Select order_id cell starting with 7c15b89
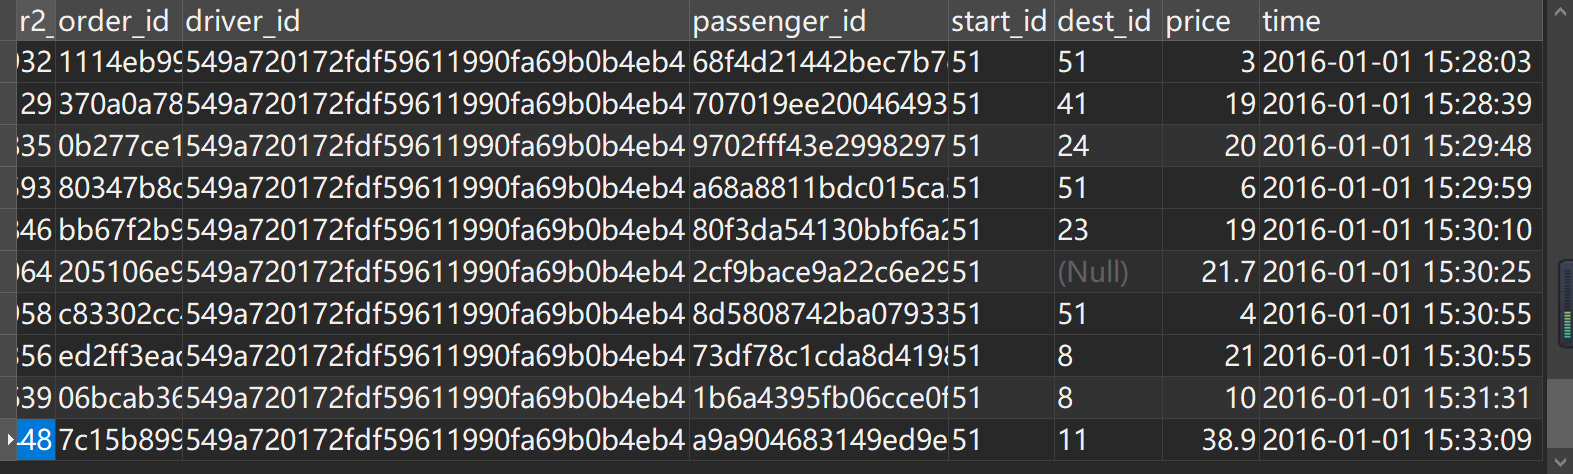Image resolution: width=1573 pixels, height=474 pixels. pyautogui.click(x=119, y=440)
